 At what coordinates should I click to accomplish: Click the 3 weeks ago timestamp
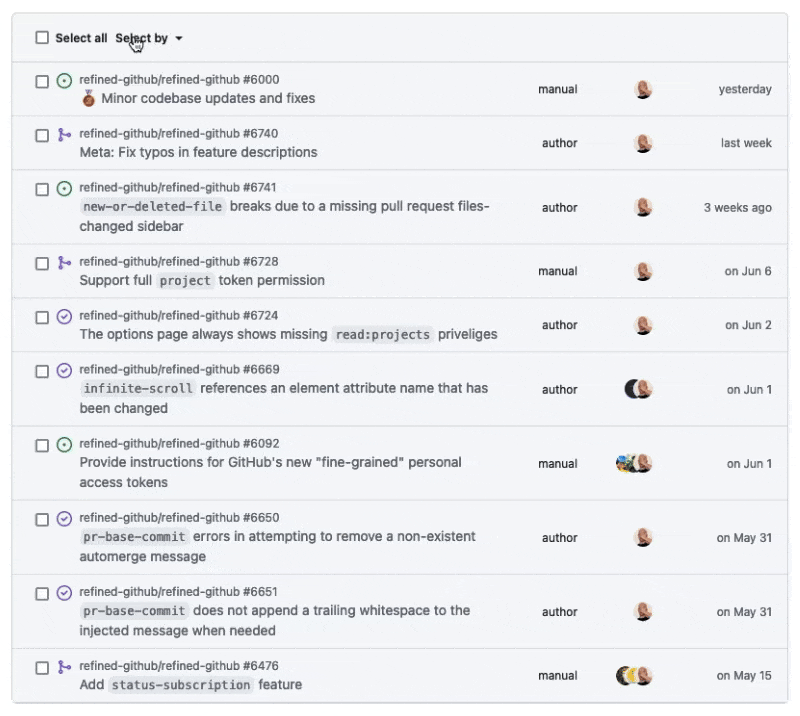pyautogui.click(x=737, y=208)
